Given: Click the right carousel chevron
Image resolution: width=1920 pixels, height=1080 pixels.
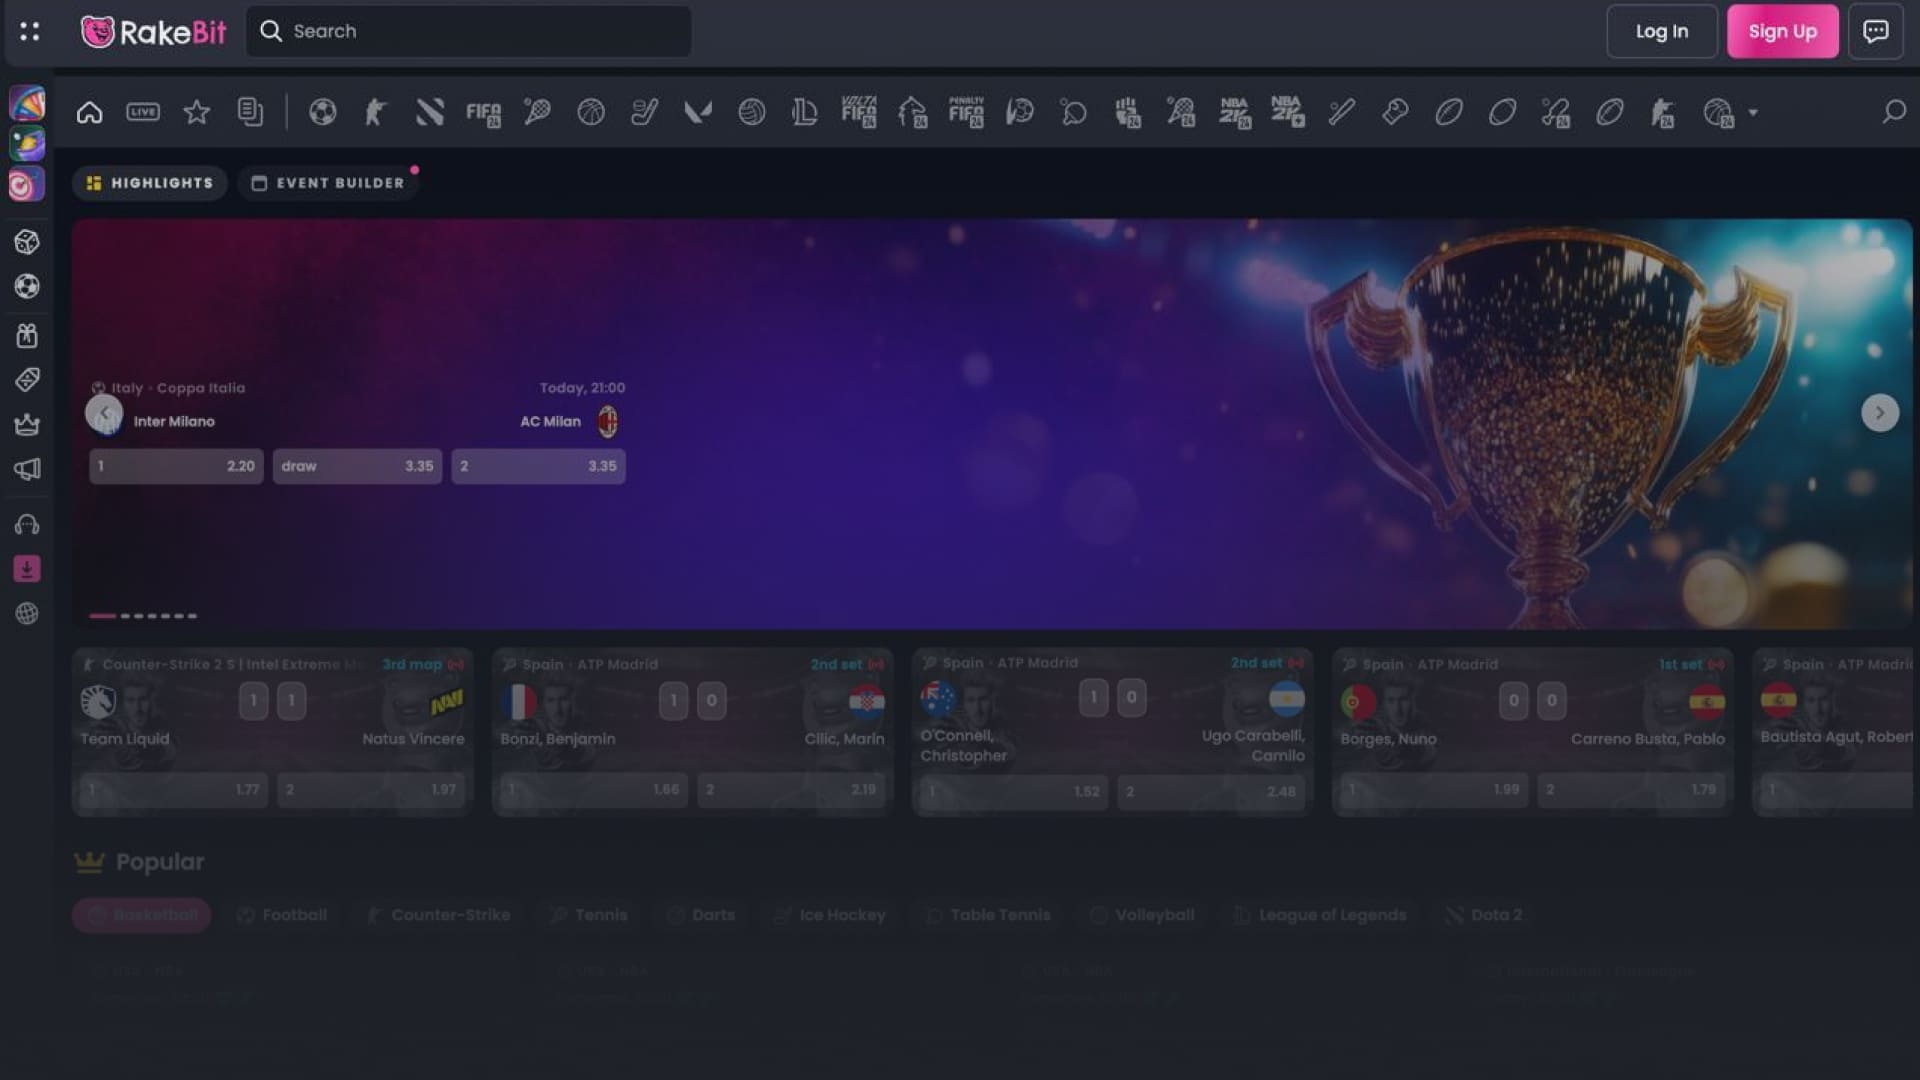Looking at the screenshot, I should (x=1880, y=412).
